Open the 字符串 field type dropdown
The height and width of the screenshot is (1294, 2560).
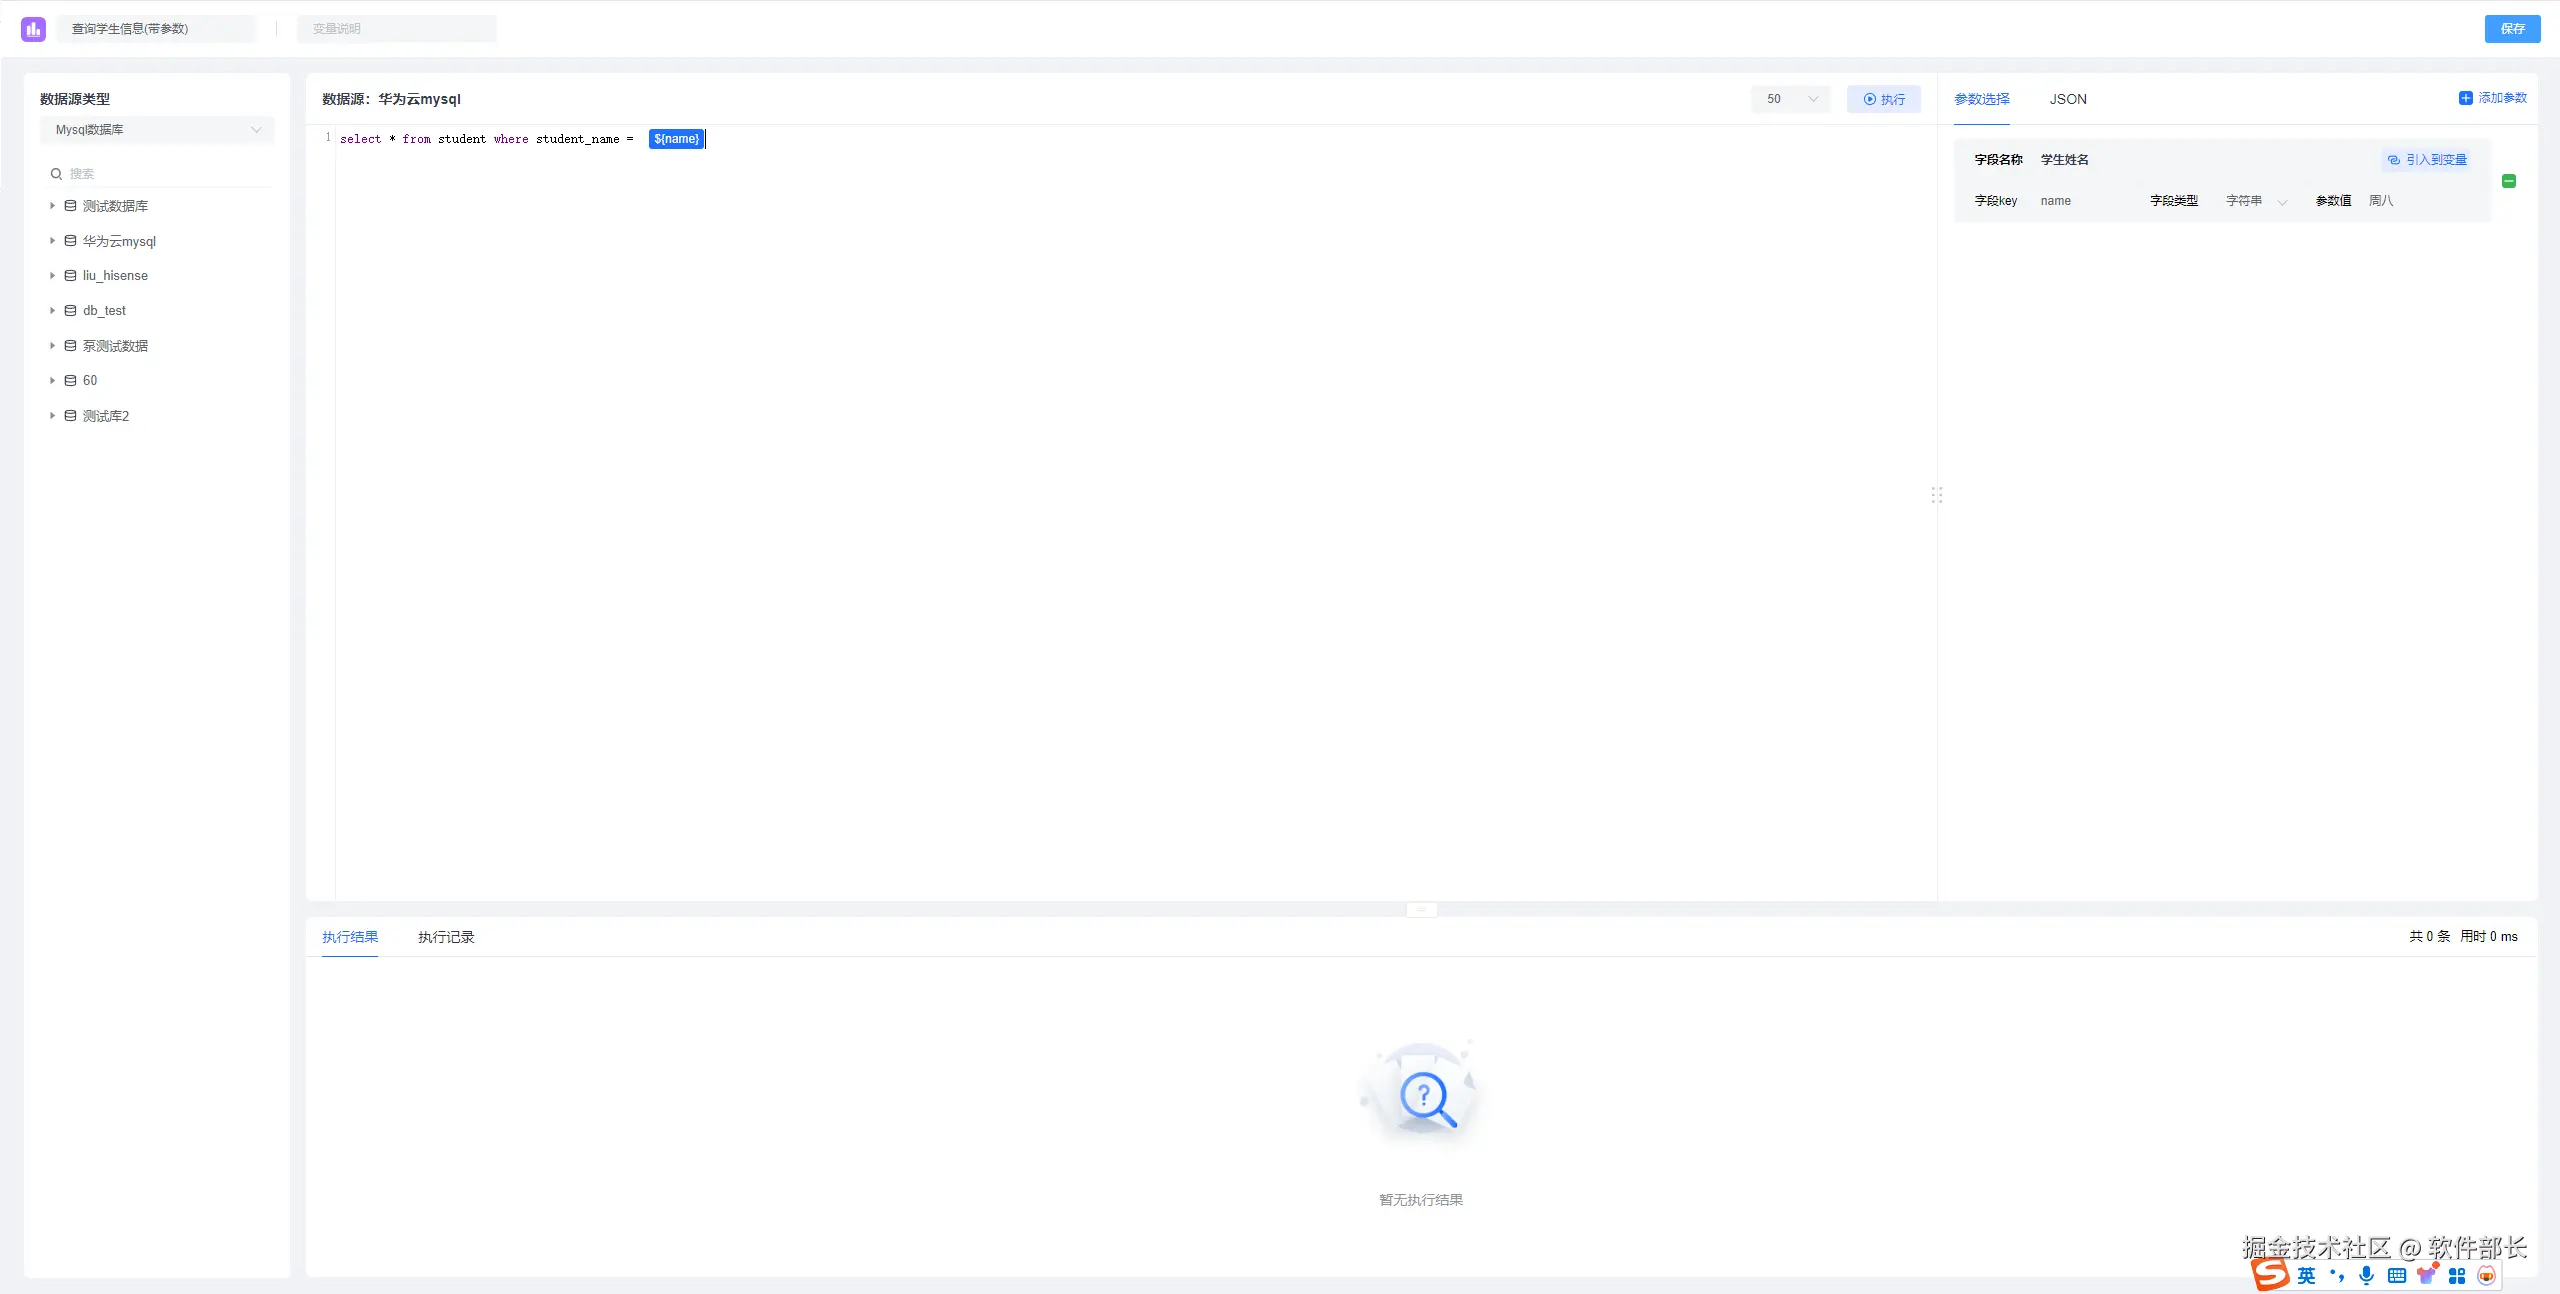(2256, 201)
